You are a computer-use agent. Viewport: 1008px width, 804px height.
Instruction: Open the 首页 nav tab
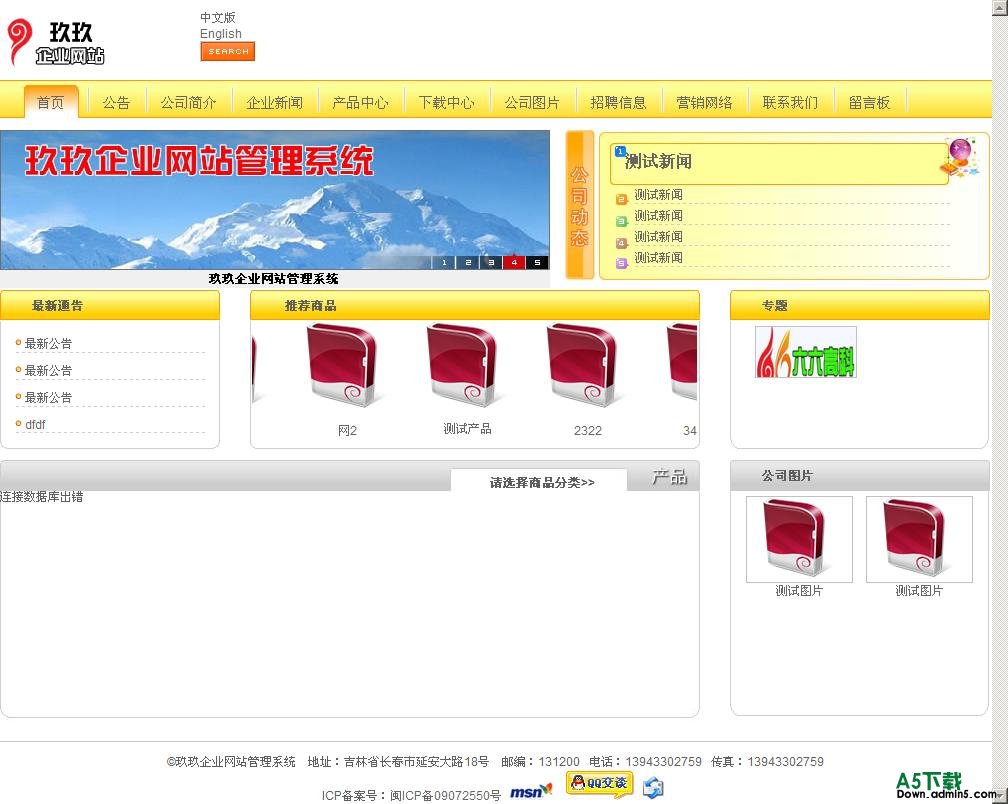tap(51, 102)
